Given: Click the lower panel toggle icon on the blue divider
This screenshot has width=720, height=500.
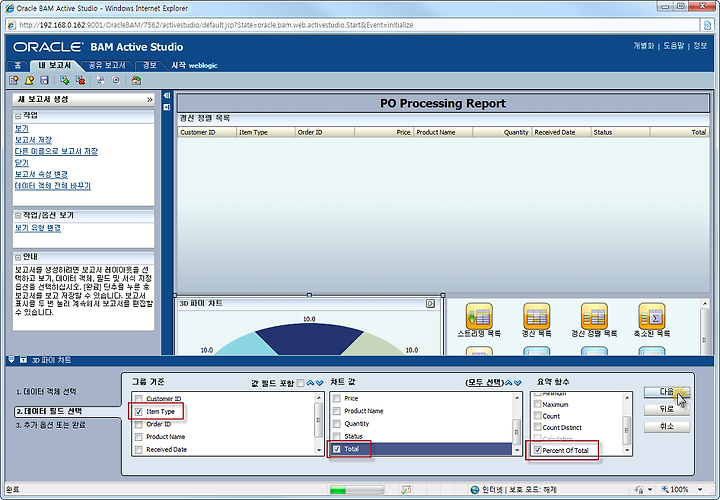Looking at the screenshot, I should [167, 107].
